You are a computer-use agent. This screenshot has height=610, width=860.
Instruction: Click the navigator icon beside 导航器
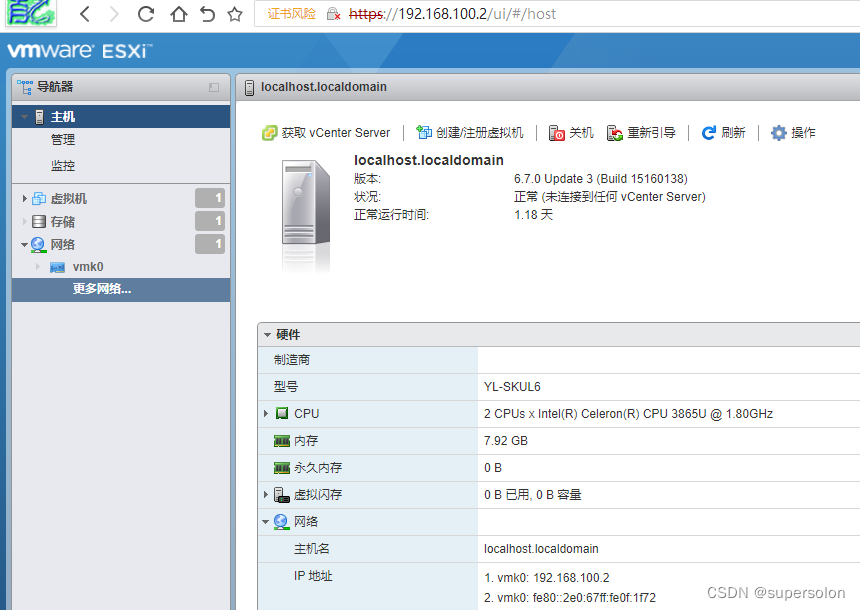[25, 87]
